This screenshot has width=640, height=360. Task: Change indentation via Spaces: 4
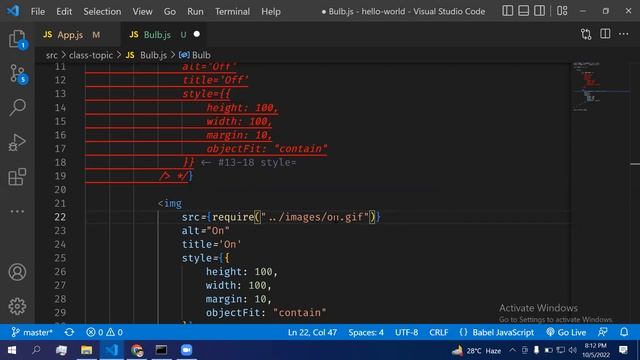[x=366, y=332]
